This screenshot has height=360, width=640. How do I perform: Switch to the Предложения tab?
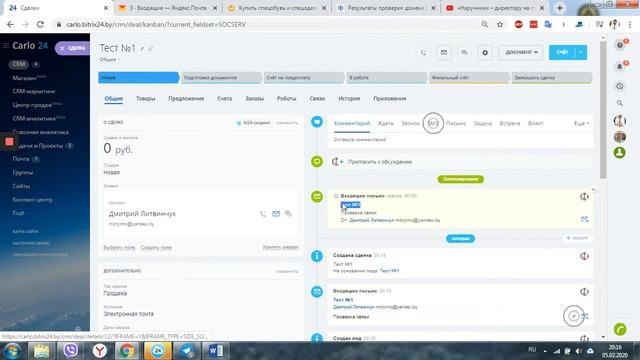pyautogui.click(x=186, y=99)
